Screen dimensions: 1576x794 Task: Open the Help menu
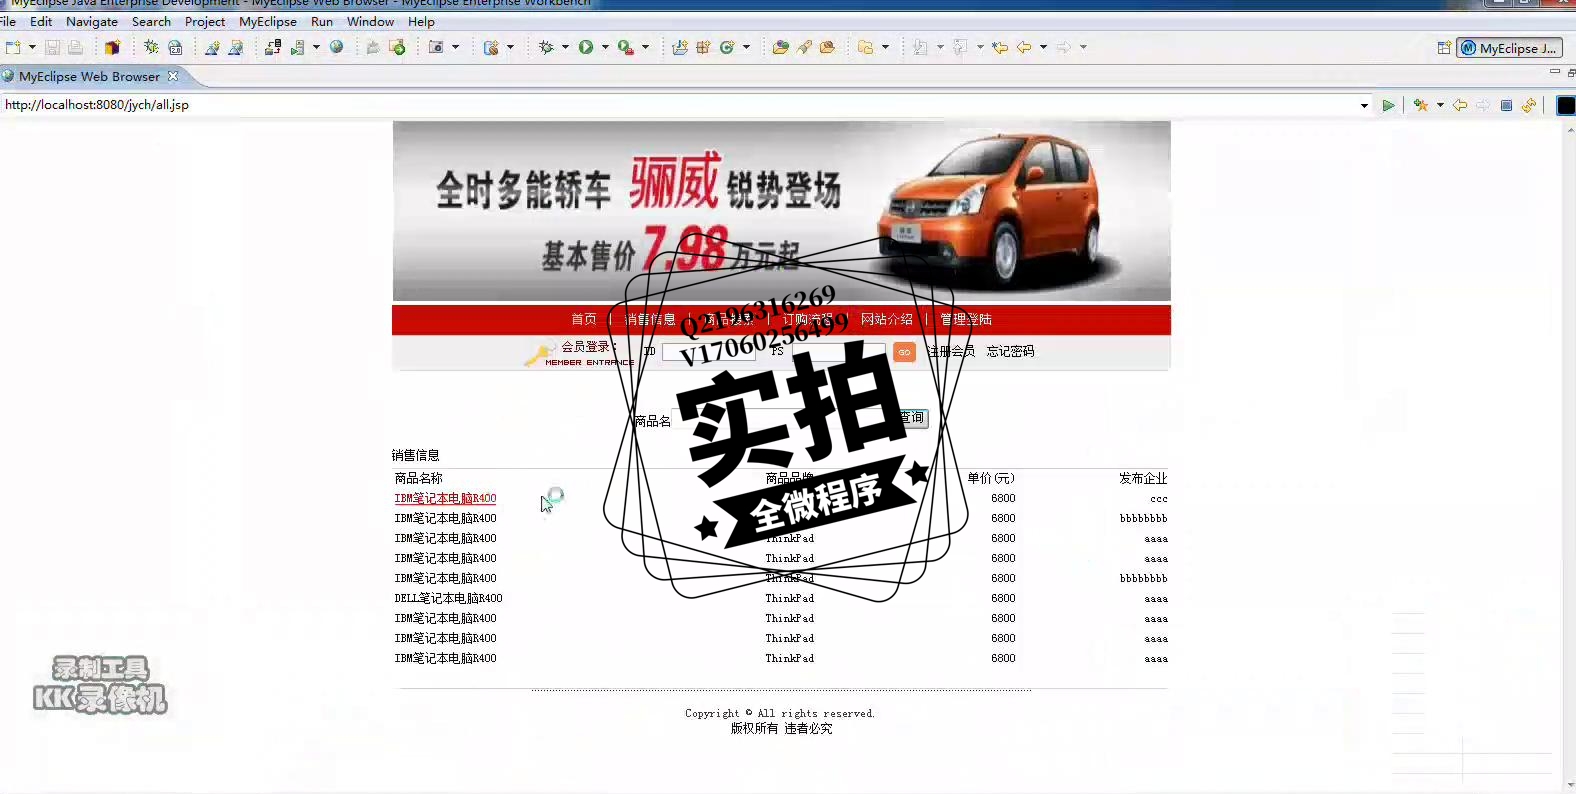pos(421,21)
